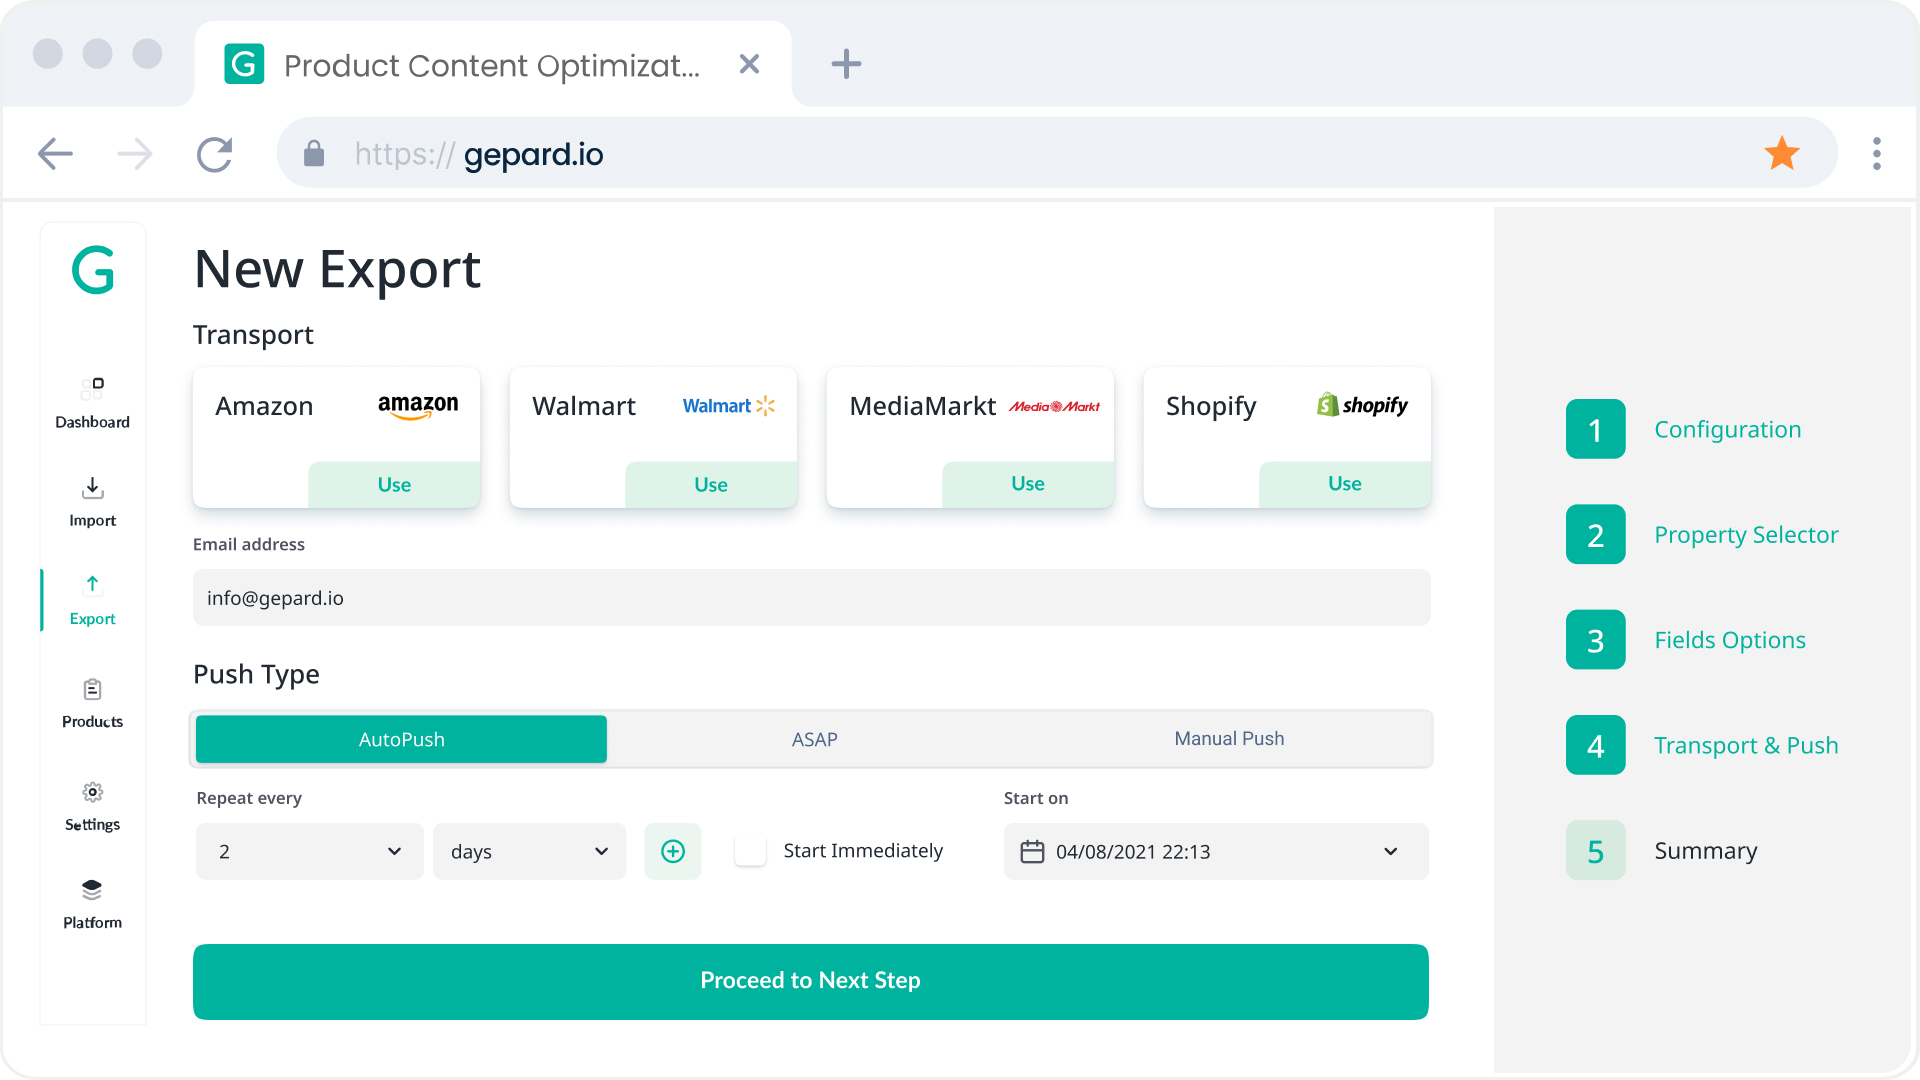This screenshot has height=1080, width=1920.
Task: Select the AutoPush push type
Action: click(401, 739)
